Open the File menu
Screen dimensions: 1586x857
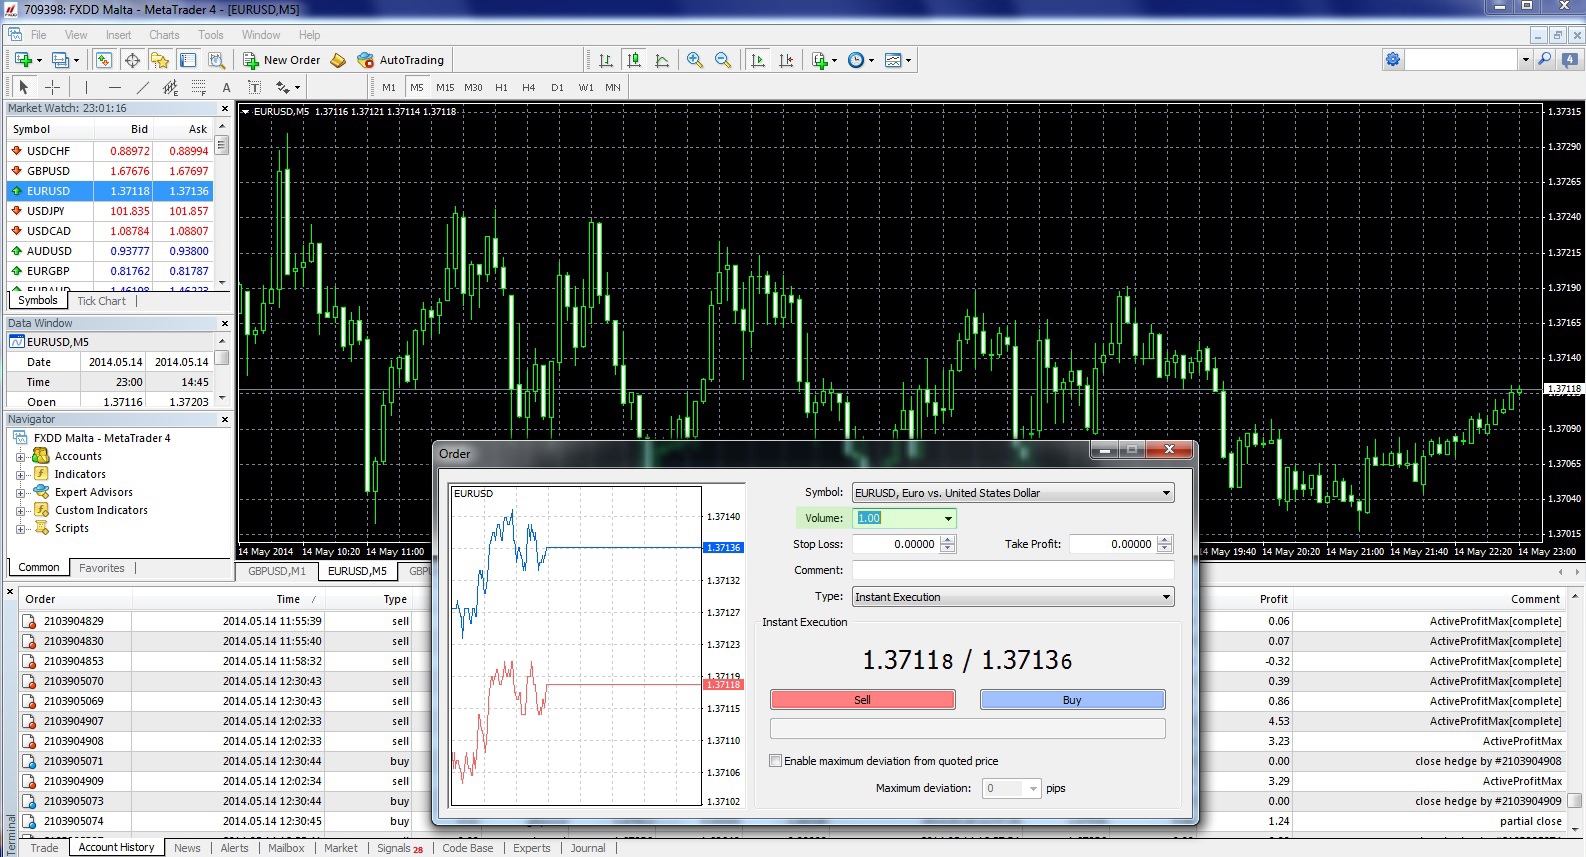tap(38, 35)
